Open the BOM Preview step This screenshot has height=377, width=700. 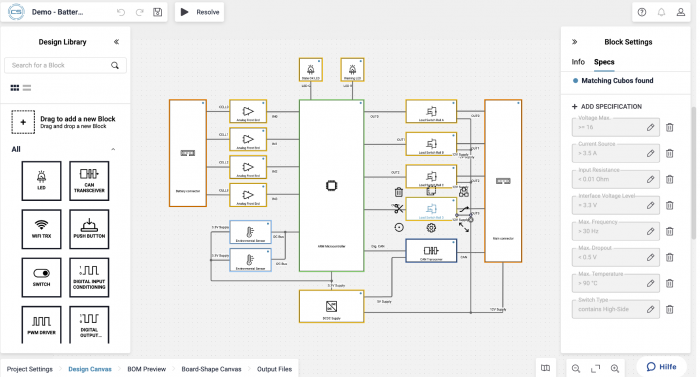(146, 369)
